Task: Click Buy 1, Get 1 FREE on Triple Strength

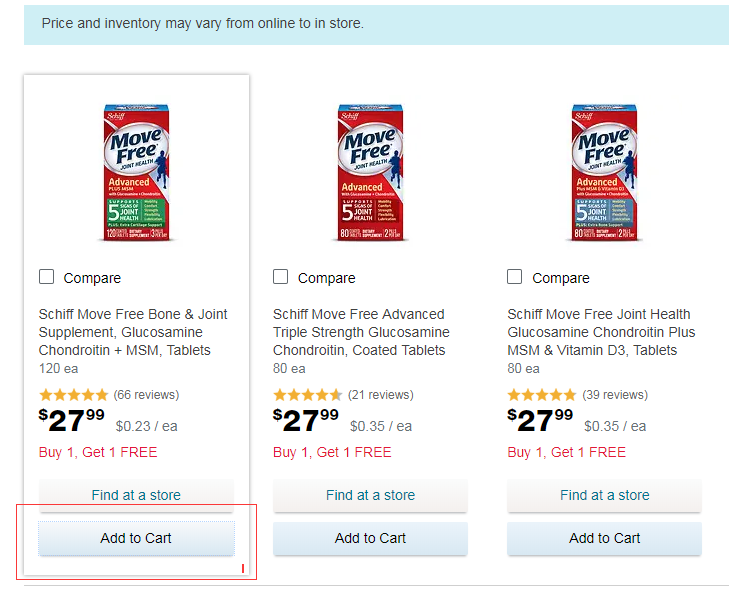Action: [332, 452]
